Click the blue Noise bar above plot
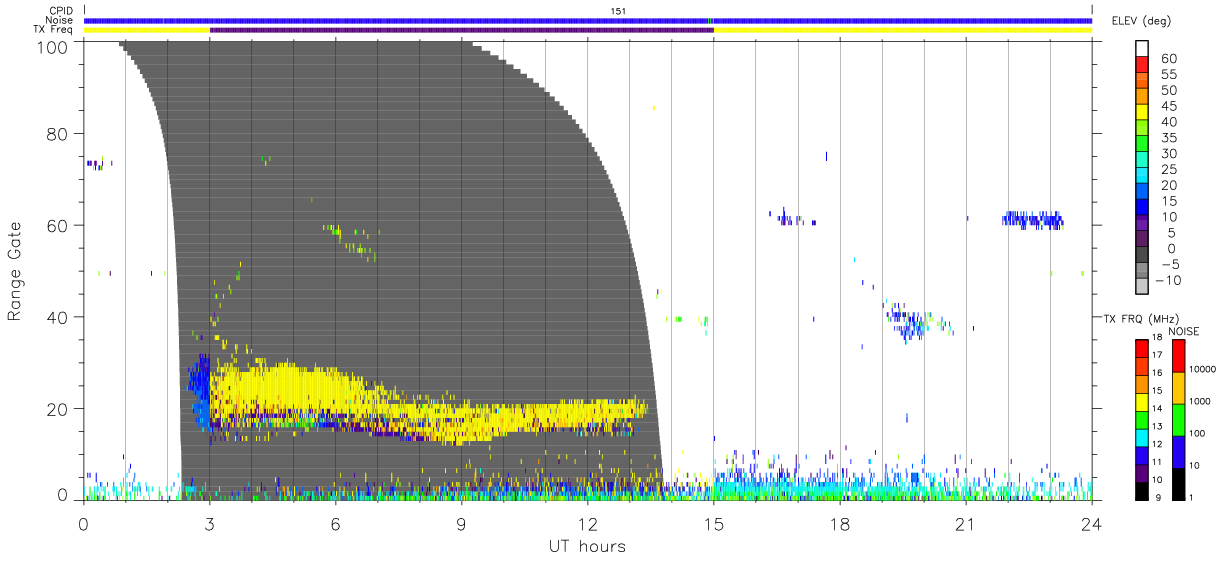The width and height of the screenshot is (1228, 567). tap(588, 20)
